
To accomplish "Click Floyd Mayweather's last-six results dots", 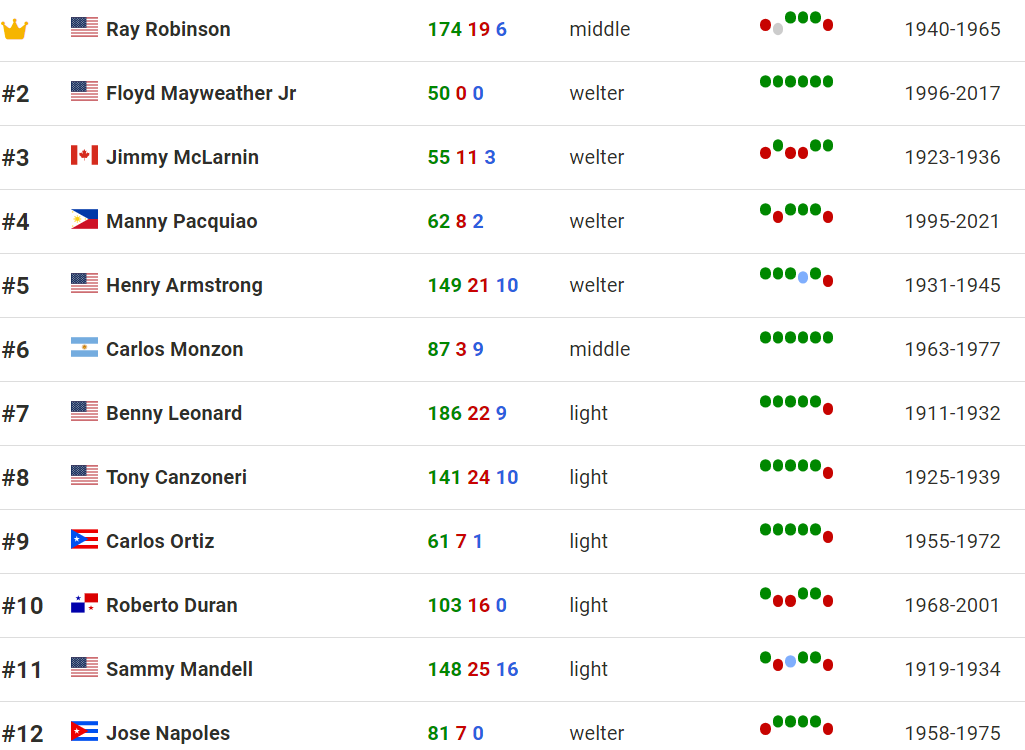I will pyautogui.click(x=796, y=82).
